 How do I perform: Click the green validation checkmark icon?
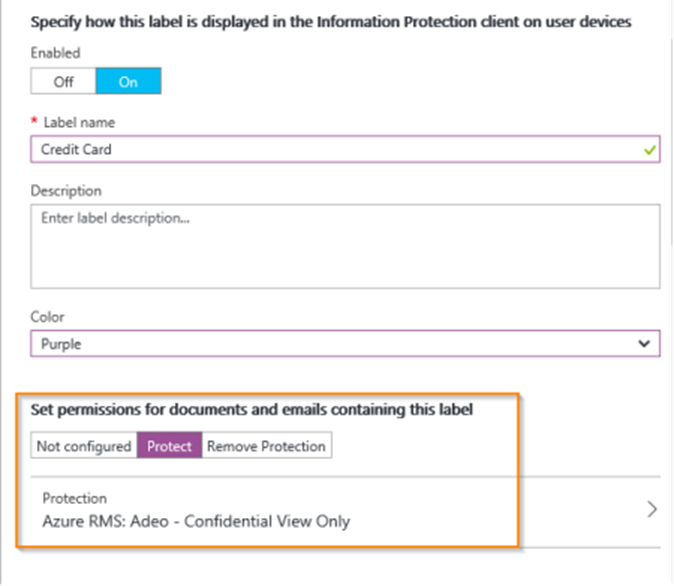point(649,150)
